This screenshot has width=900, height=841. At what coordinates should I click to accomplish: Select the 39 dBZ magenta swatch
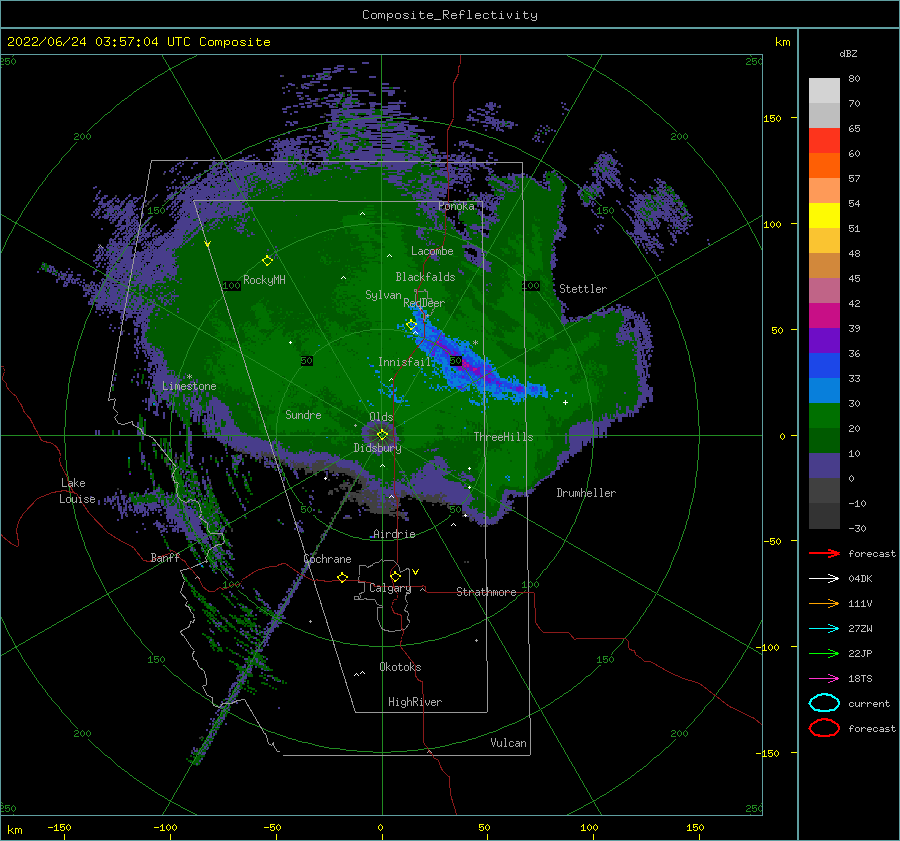tap(824, 315)
